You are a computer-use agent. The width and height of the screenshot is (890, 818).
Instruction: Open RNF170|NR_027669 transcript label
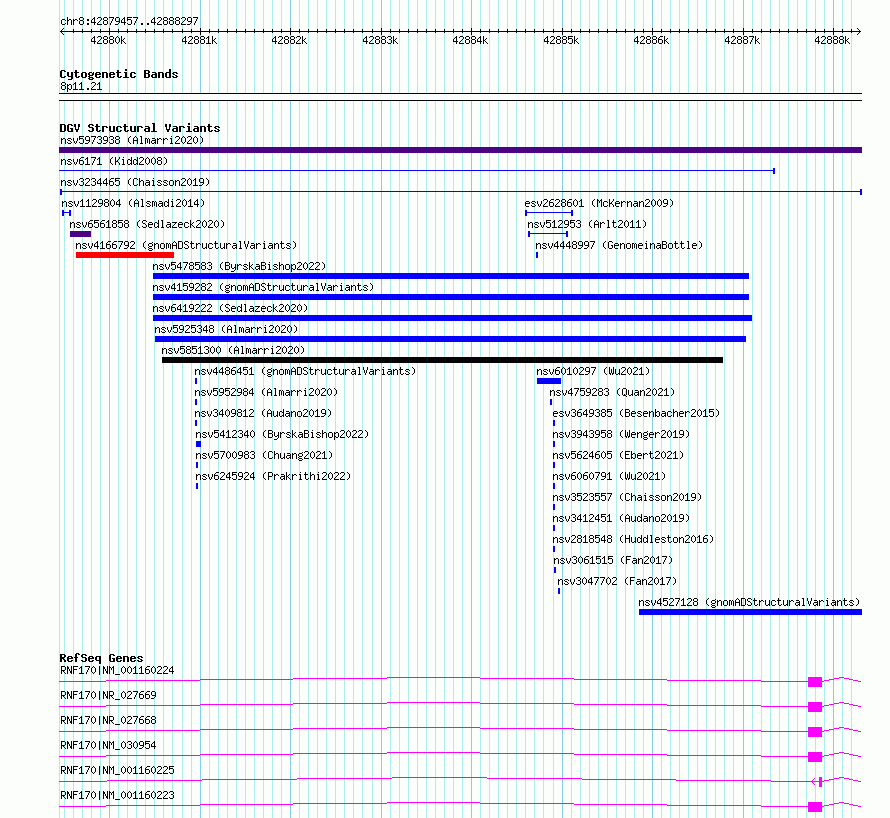coord(108,695)
